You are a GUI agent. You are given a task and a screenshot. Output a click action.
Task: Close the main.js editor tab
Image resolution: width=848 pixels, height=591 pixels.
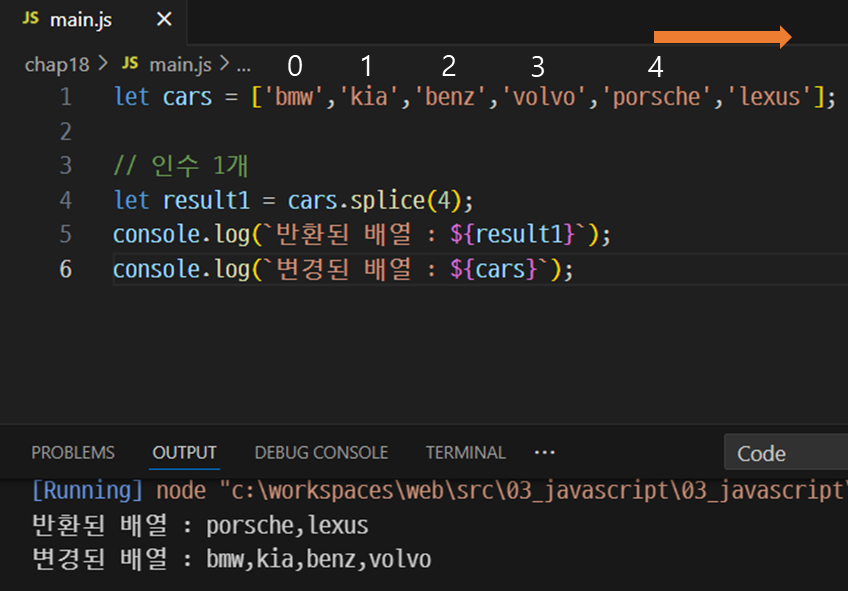click(164, 19)
